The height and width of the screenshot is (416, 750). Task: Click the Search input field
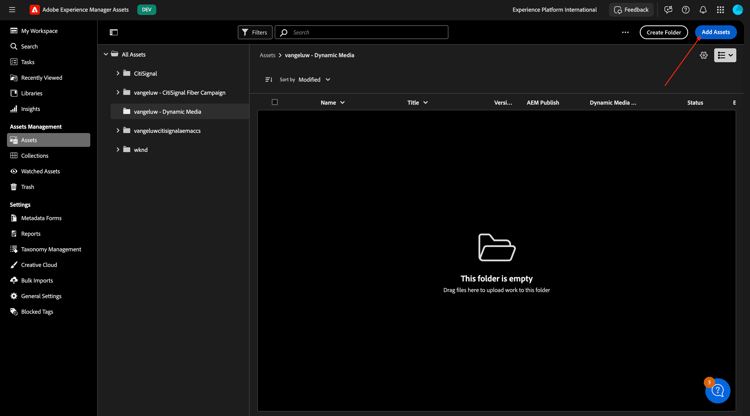coord(362,33)
